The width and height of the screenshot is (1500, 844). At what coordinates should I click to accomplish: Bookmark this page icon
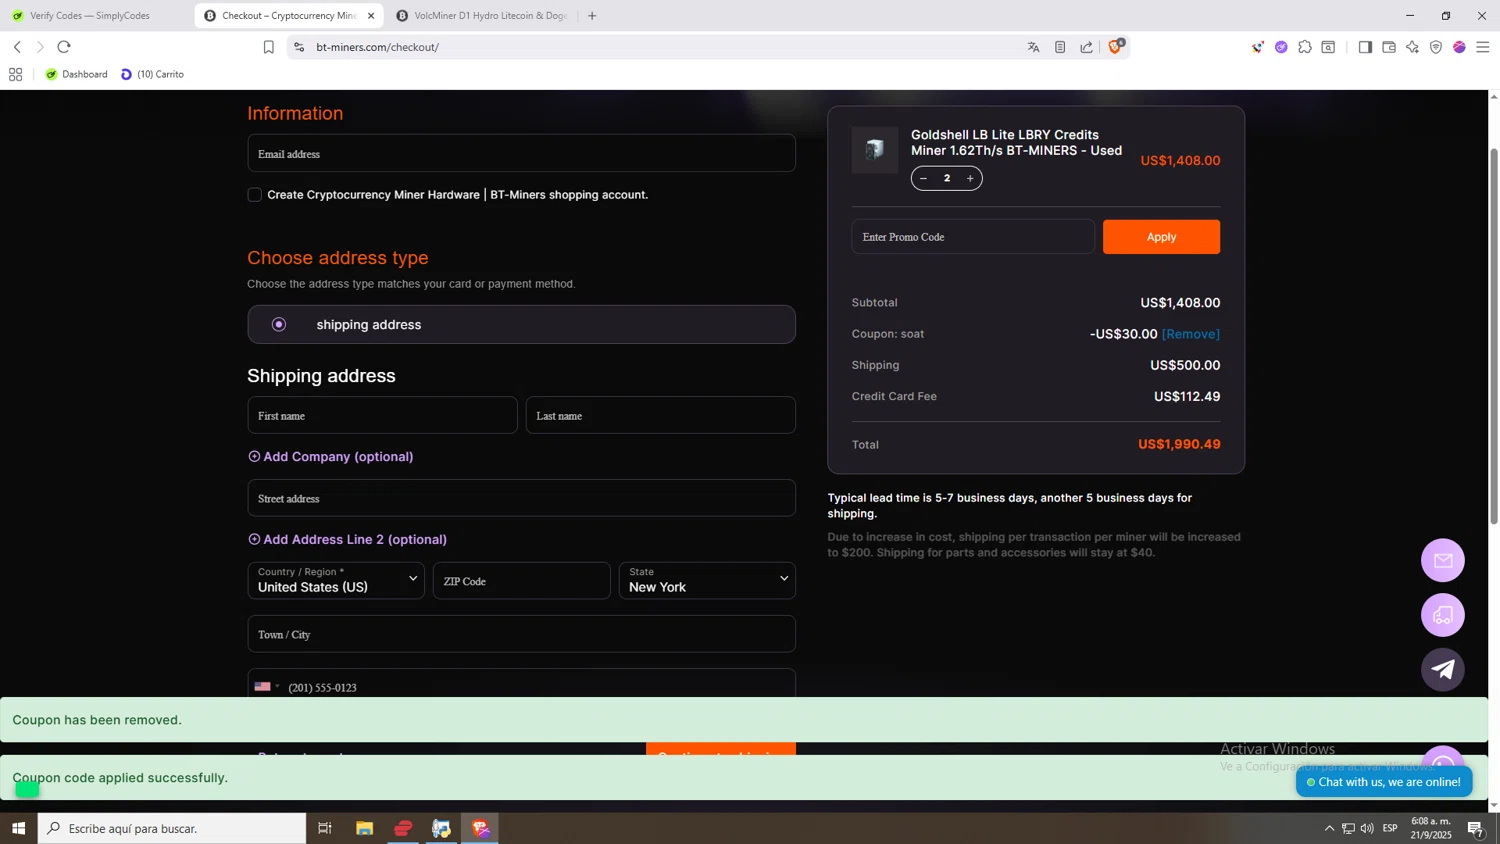268,47
